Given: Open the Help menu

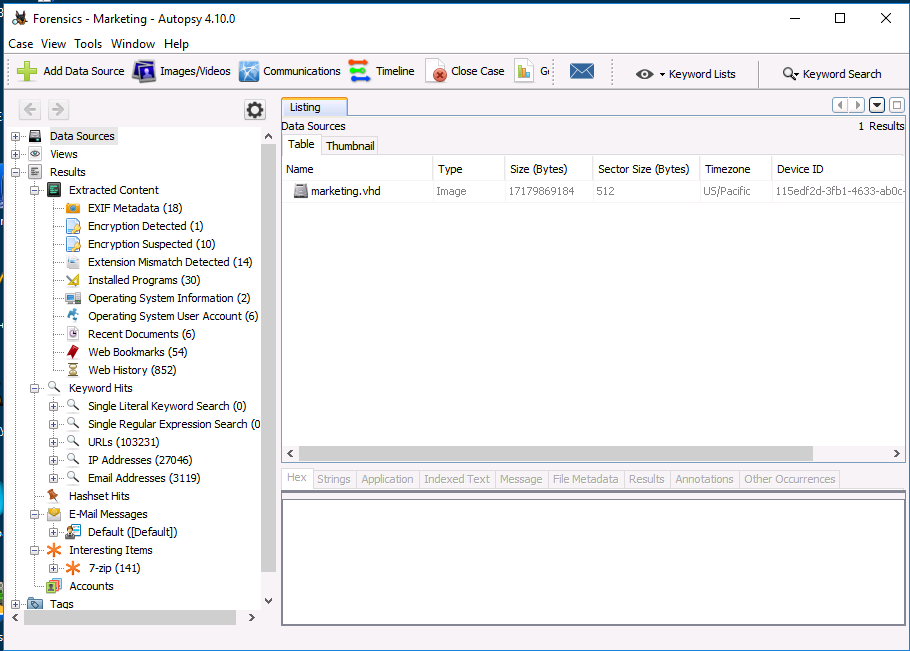Looking at the screenshot, I should (x=176, y=44).
